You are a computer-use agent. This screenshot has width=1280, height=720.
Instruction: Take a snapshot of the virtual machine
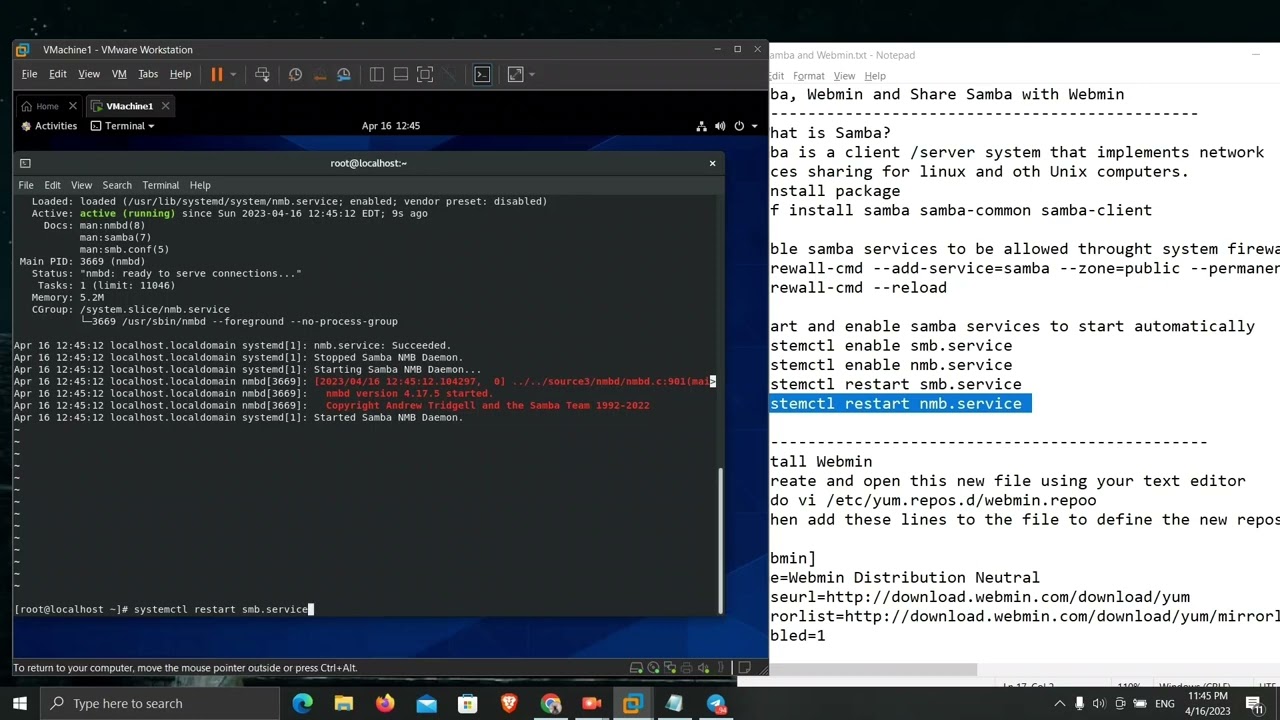click(295, 74)
